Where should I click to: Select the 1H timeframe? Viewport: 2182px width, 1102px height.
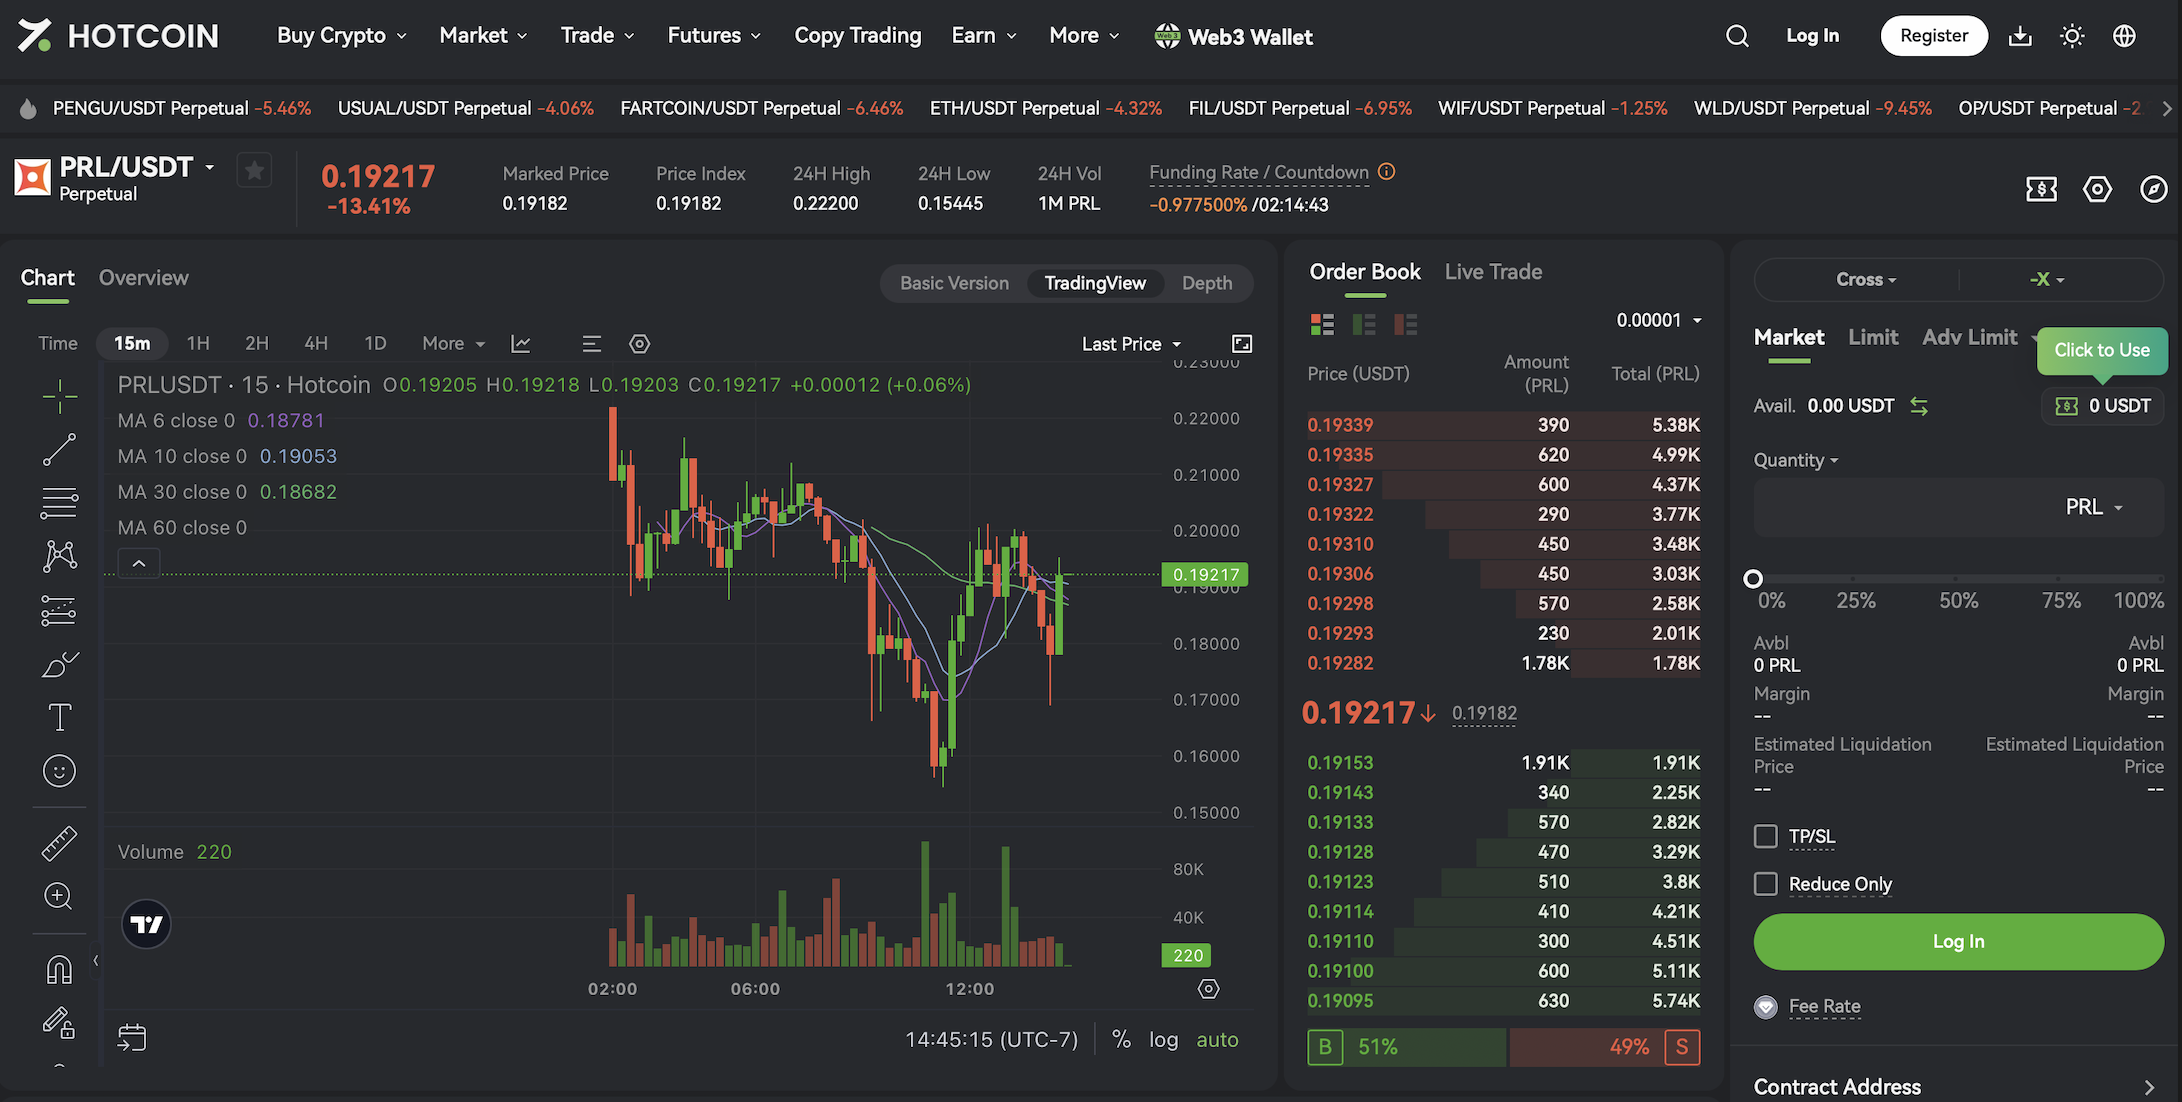[x=198, y=344]
